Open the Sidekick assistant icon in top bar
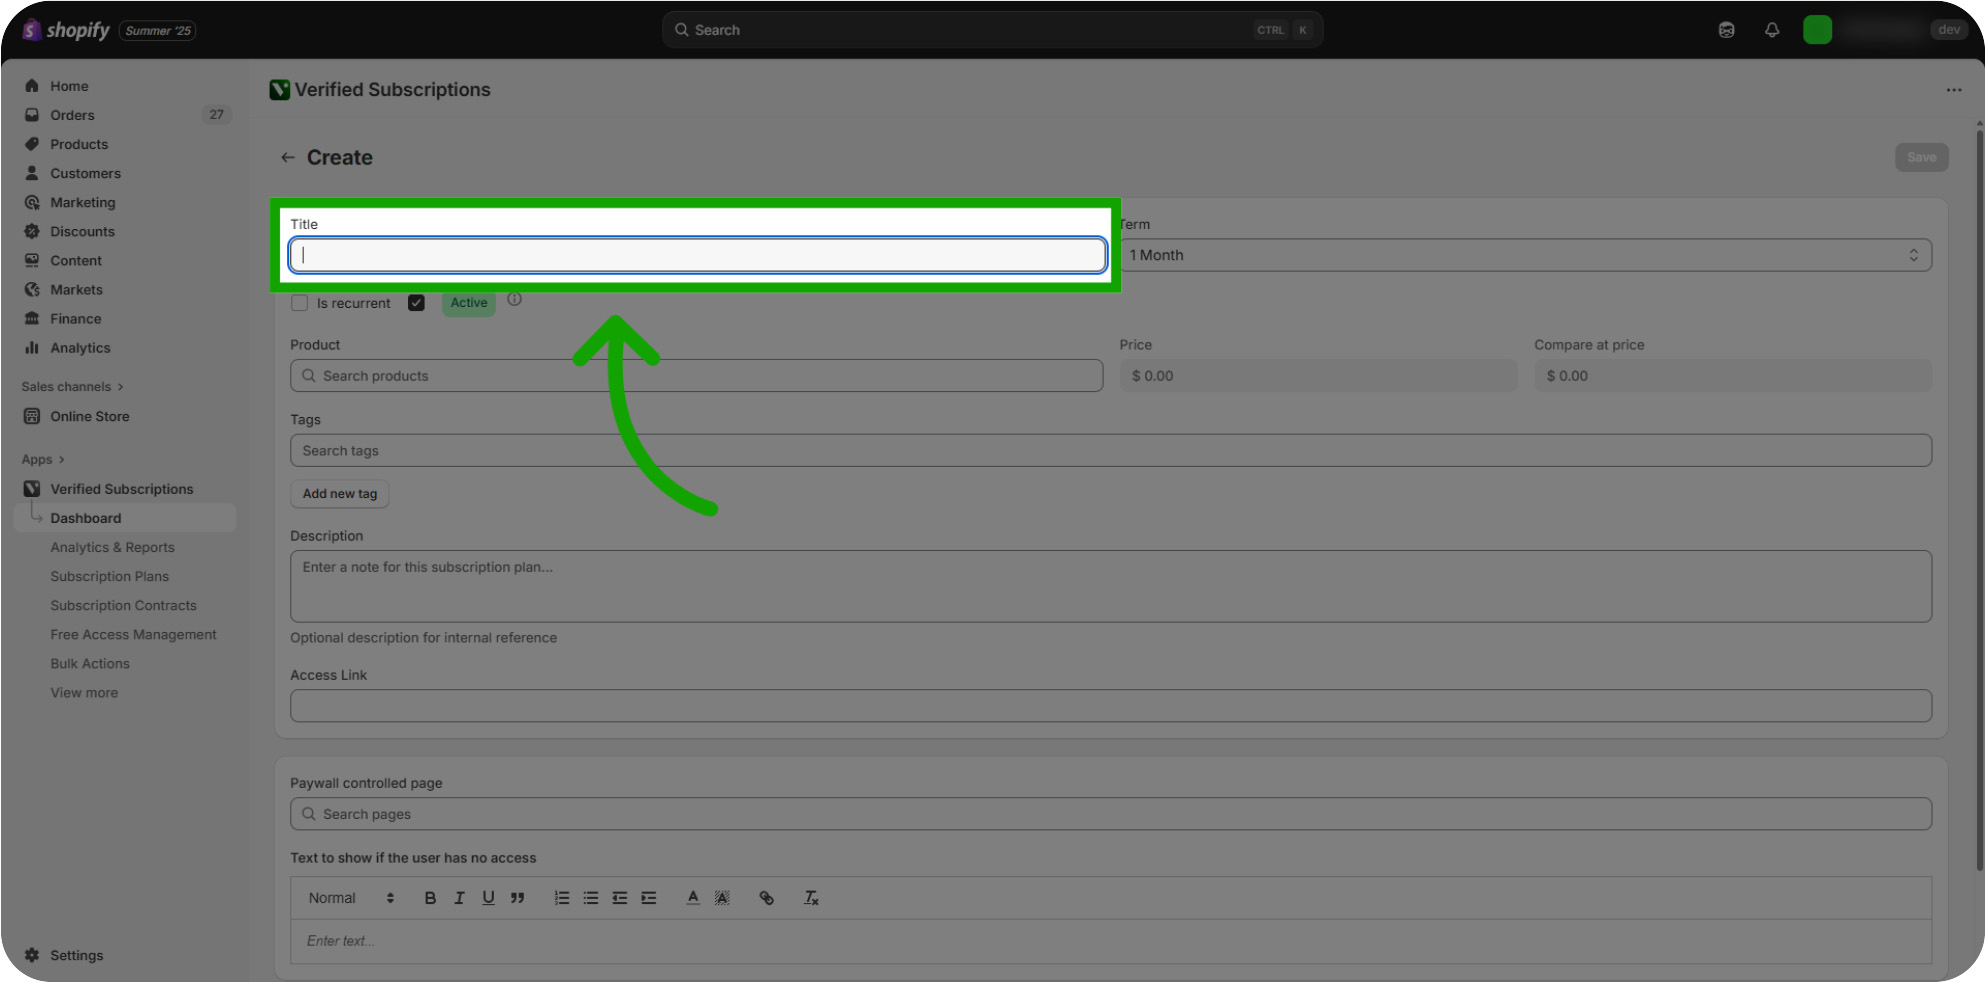The image size is (1986, 982). (x=1727, y=30)
